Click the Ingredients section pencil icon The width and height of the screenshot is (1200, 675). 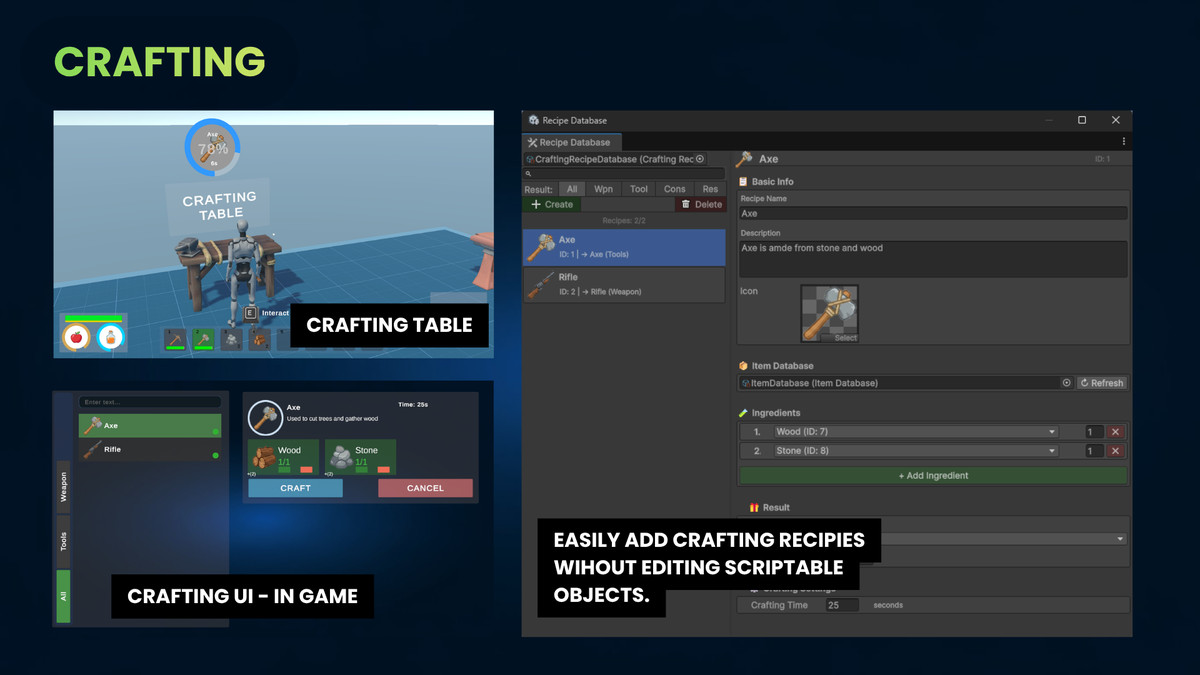click(x=743, y=413)
